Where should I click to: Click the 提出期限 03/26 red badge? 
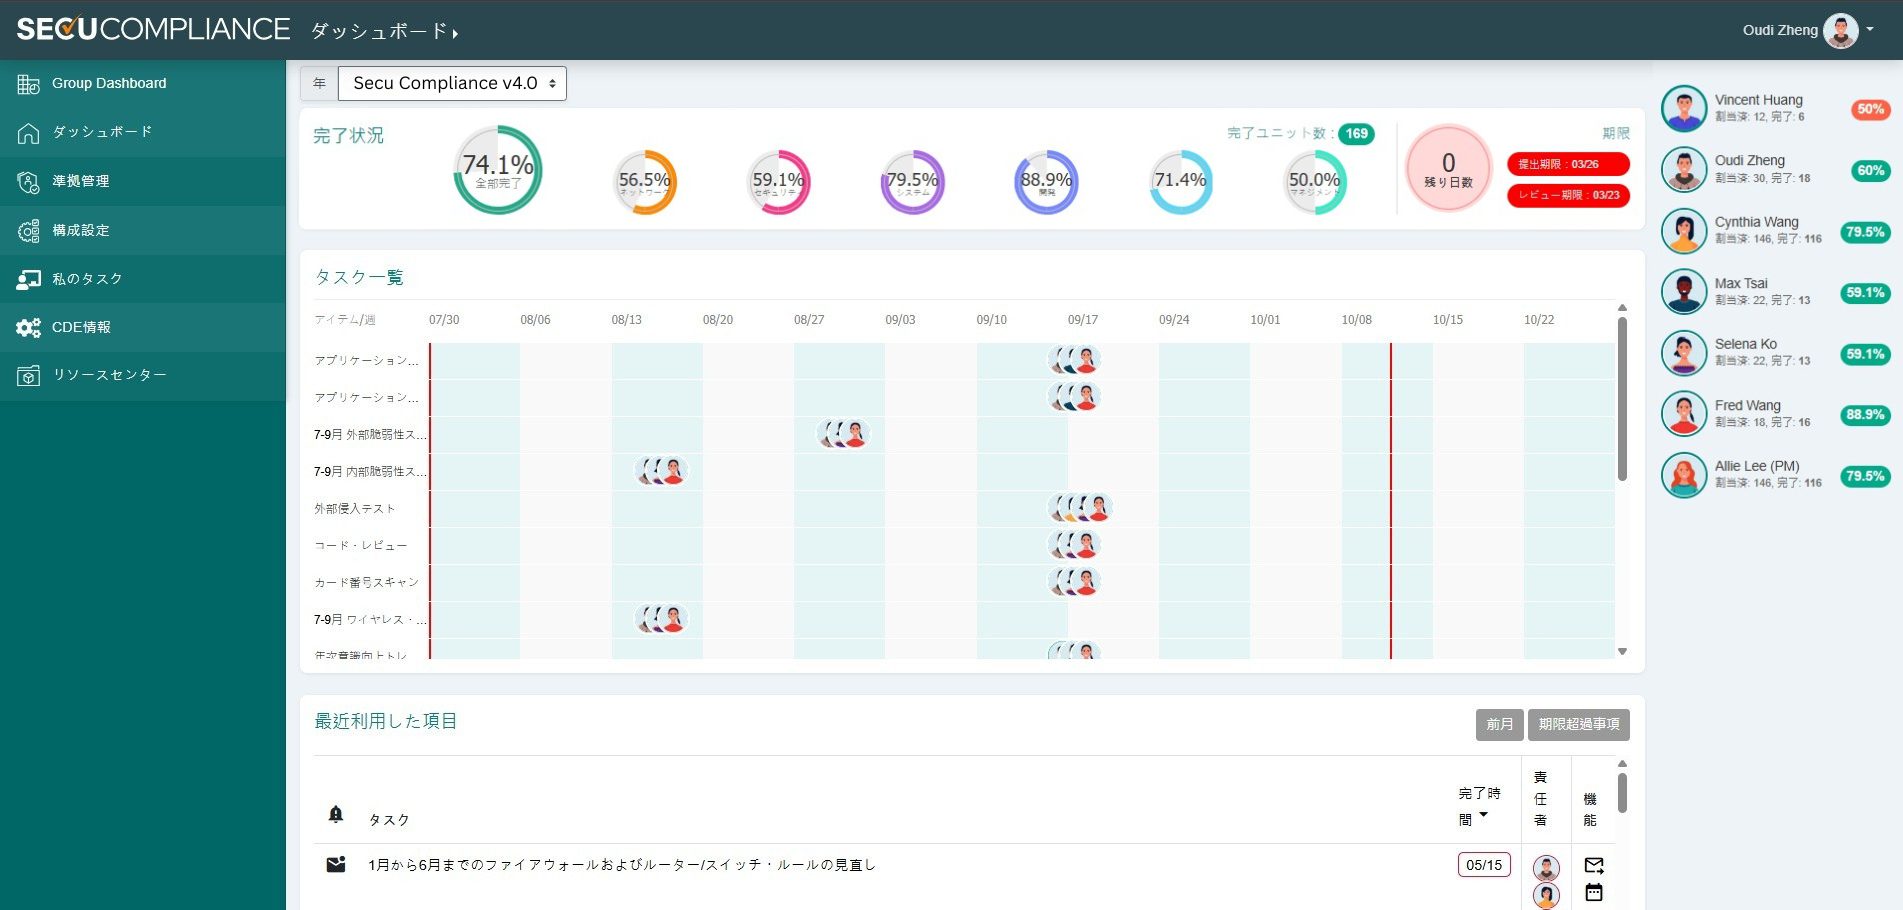[1568, 164]
